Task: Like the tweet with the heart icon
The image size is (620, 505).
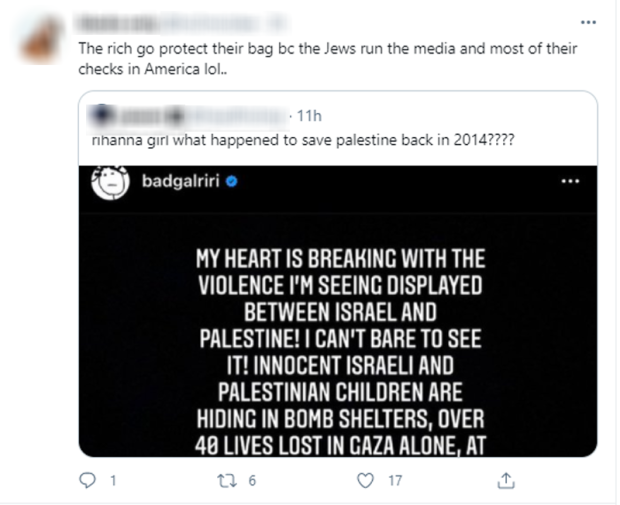Action: click(x=367, y=480)
